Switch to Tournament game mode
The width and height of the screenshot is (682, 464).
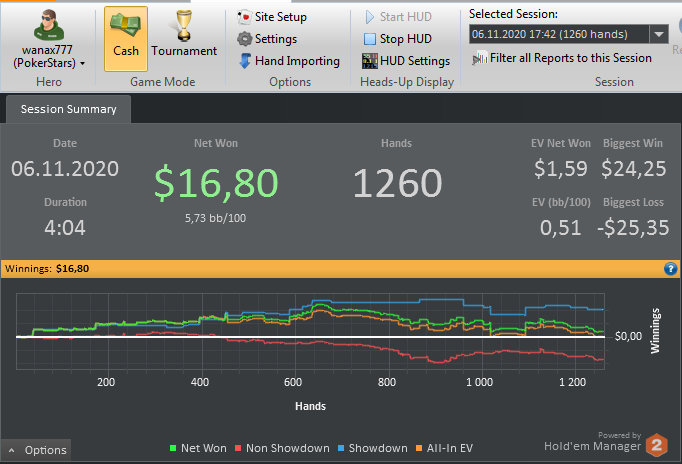pos(184,39)
